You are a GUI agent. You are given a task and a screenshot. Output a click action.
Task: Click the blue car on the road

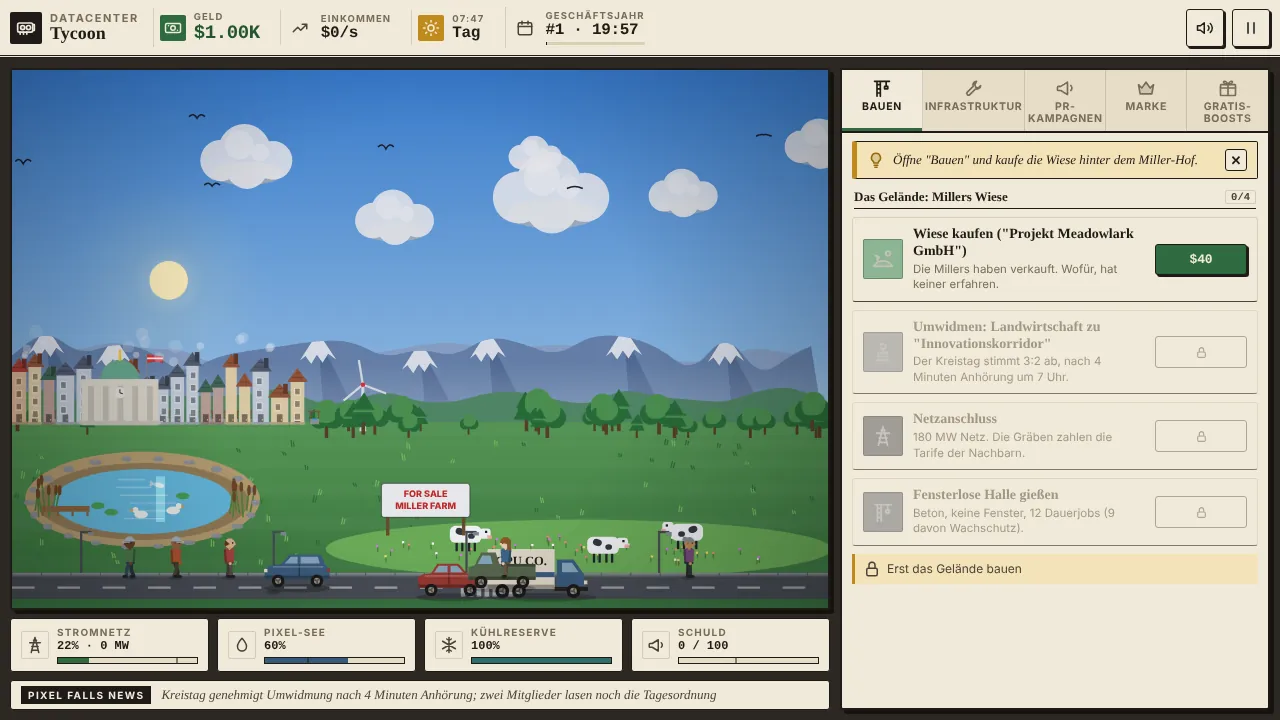click(x=298, y=570)
